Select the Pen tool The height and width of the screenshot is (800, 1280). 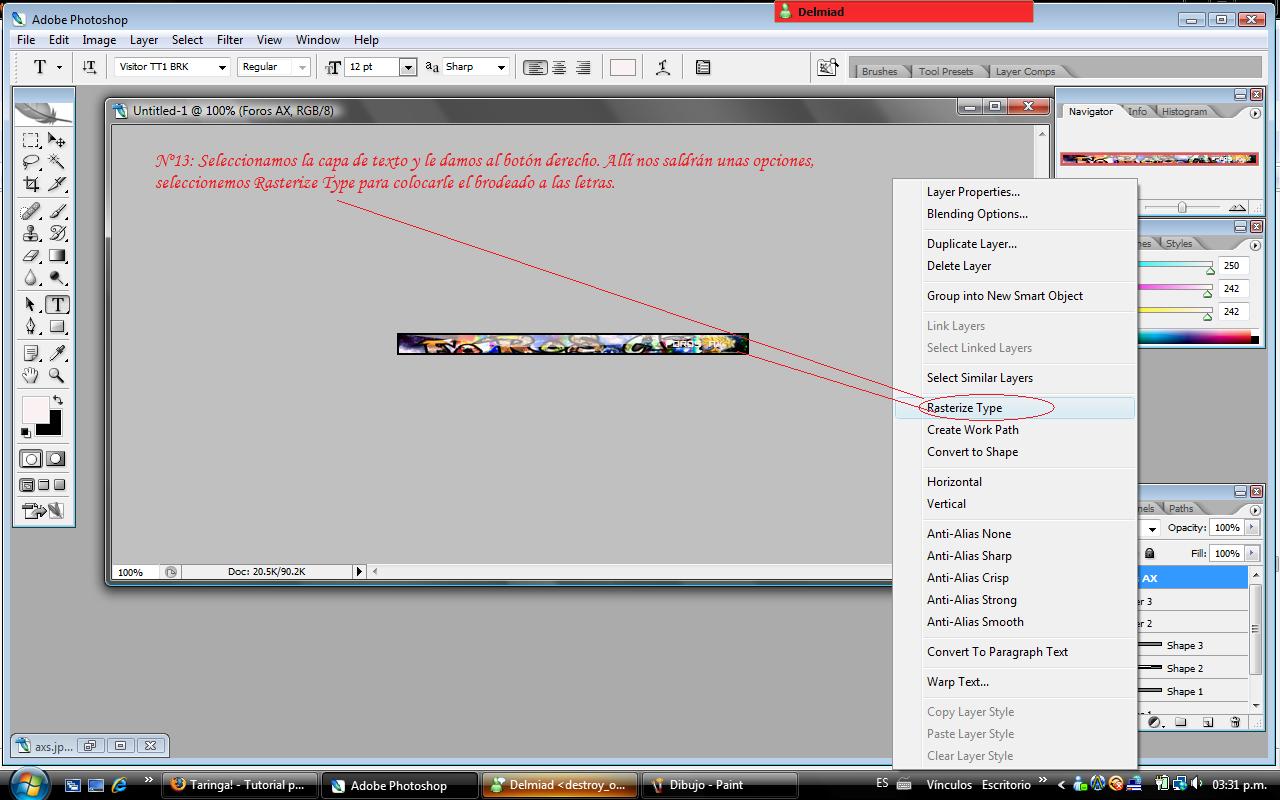pos(31,327)
